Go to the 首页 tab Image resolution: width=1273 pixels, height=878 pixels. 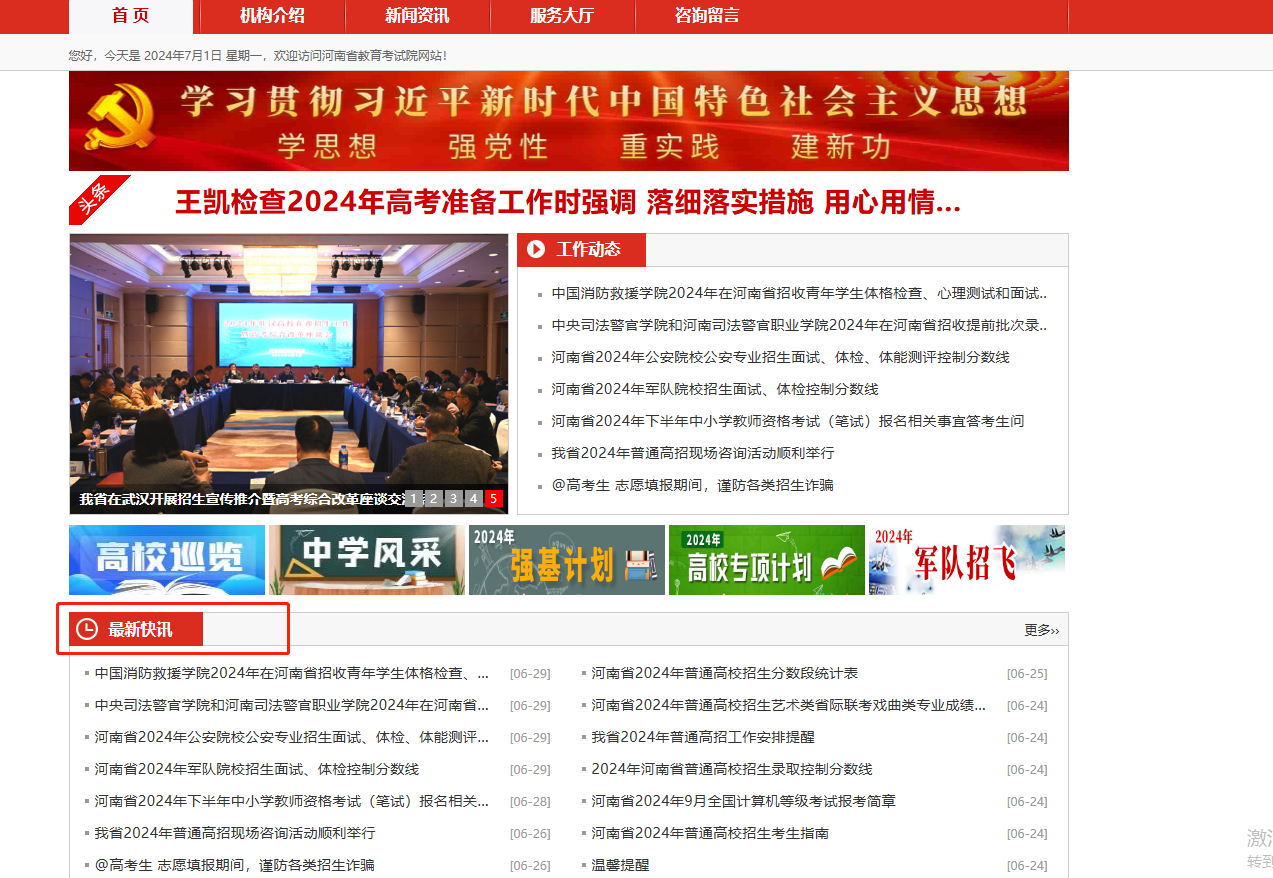coord(130,15)
